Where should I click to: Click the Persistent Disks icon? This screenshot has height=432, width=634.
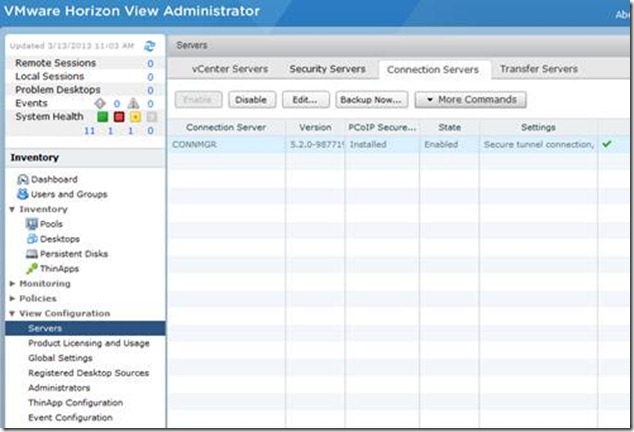[x=32, y=254]
